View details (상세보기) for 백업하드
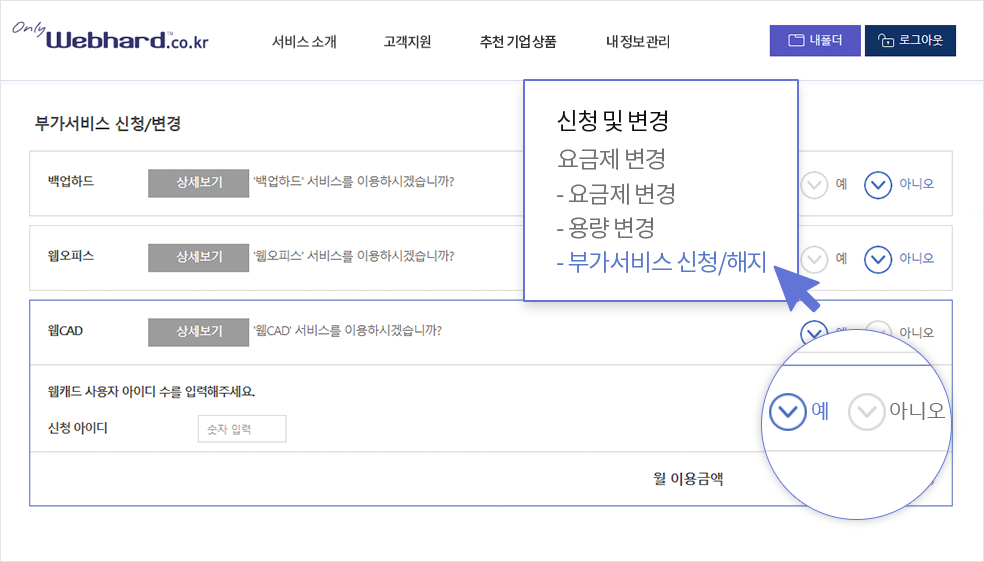 tap(198, 183)
